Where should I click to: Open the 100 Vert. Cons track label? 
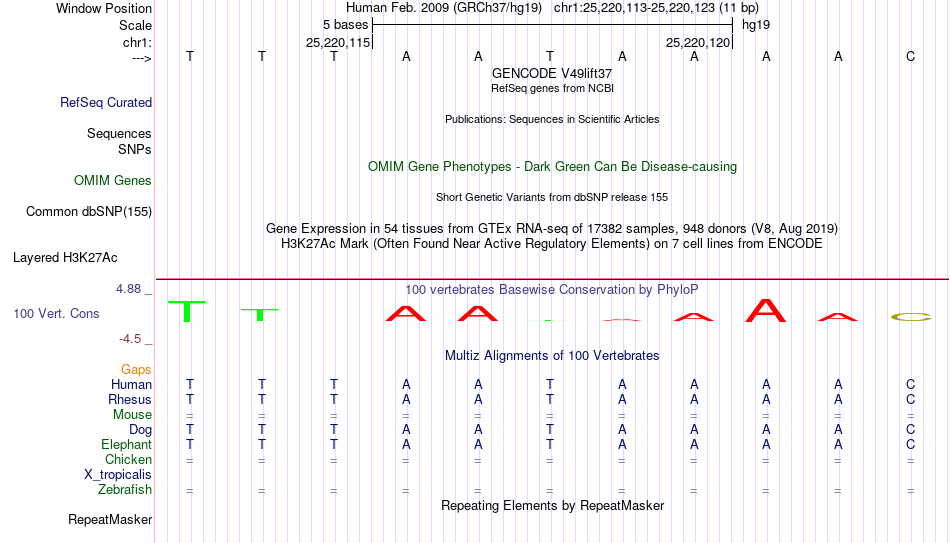point(56,313)
